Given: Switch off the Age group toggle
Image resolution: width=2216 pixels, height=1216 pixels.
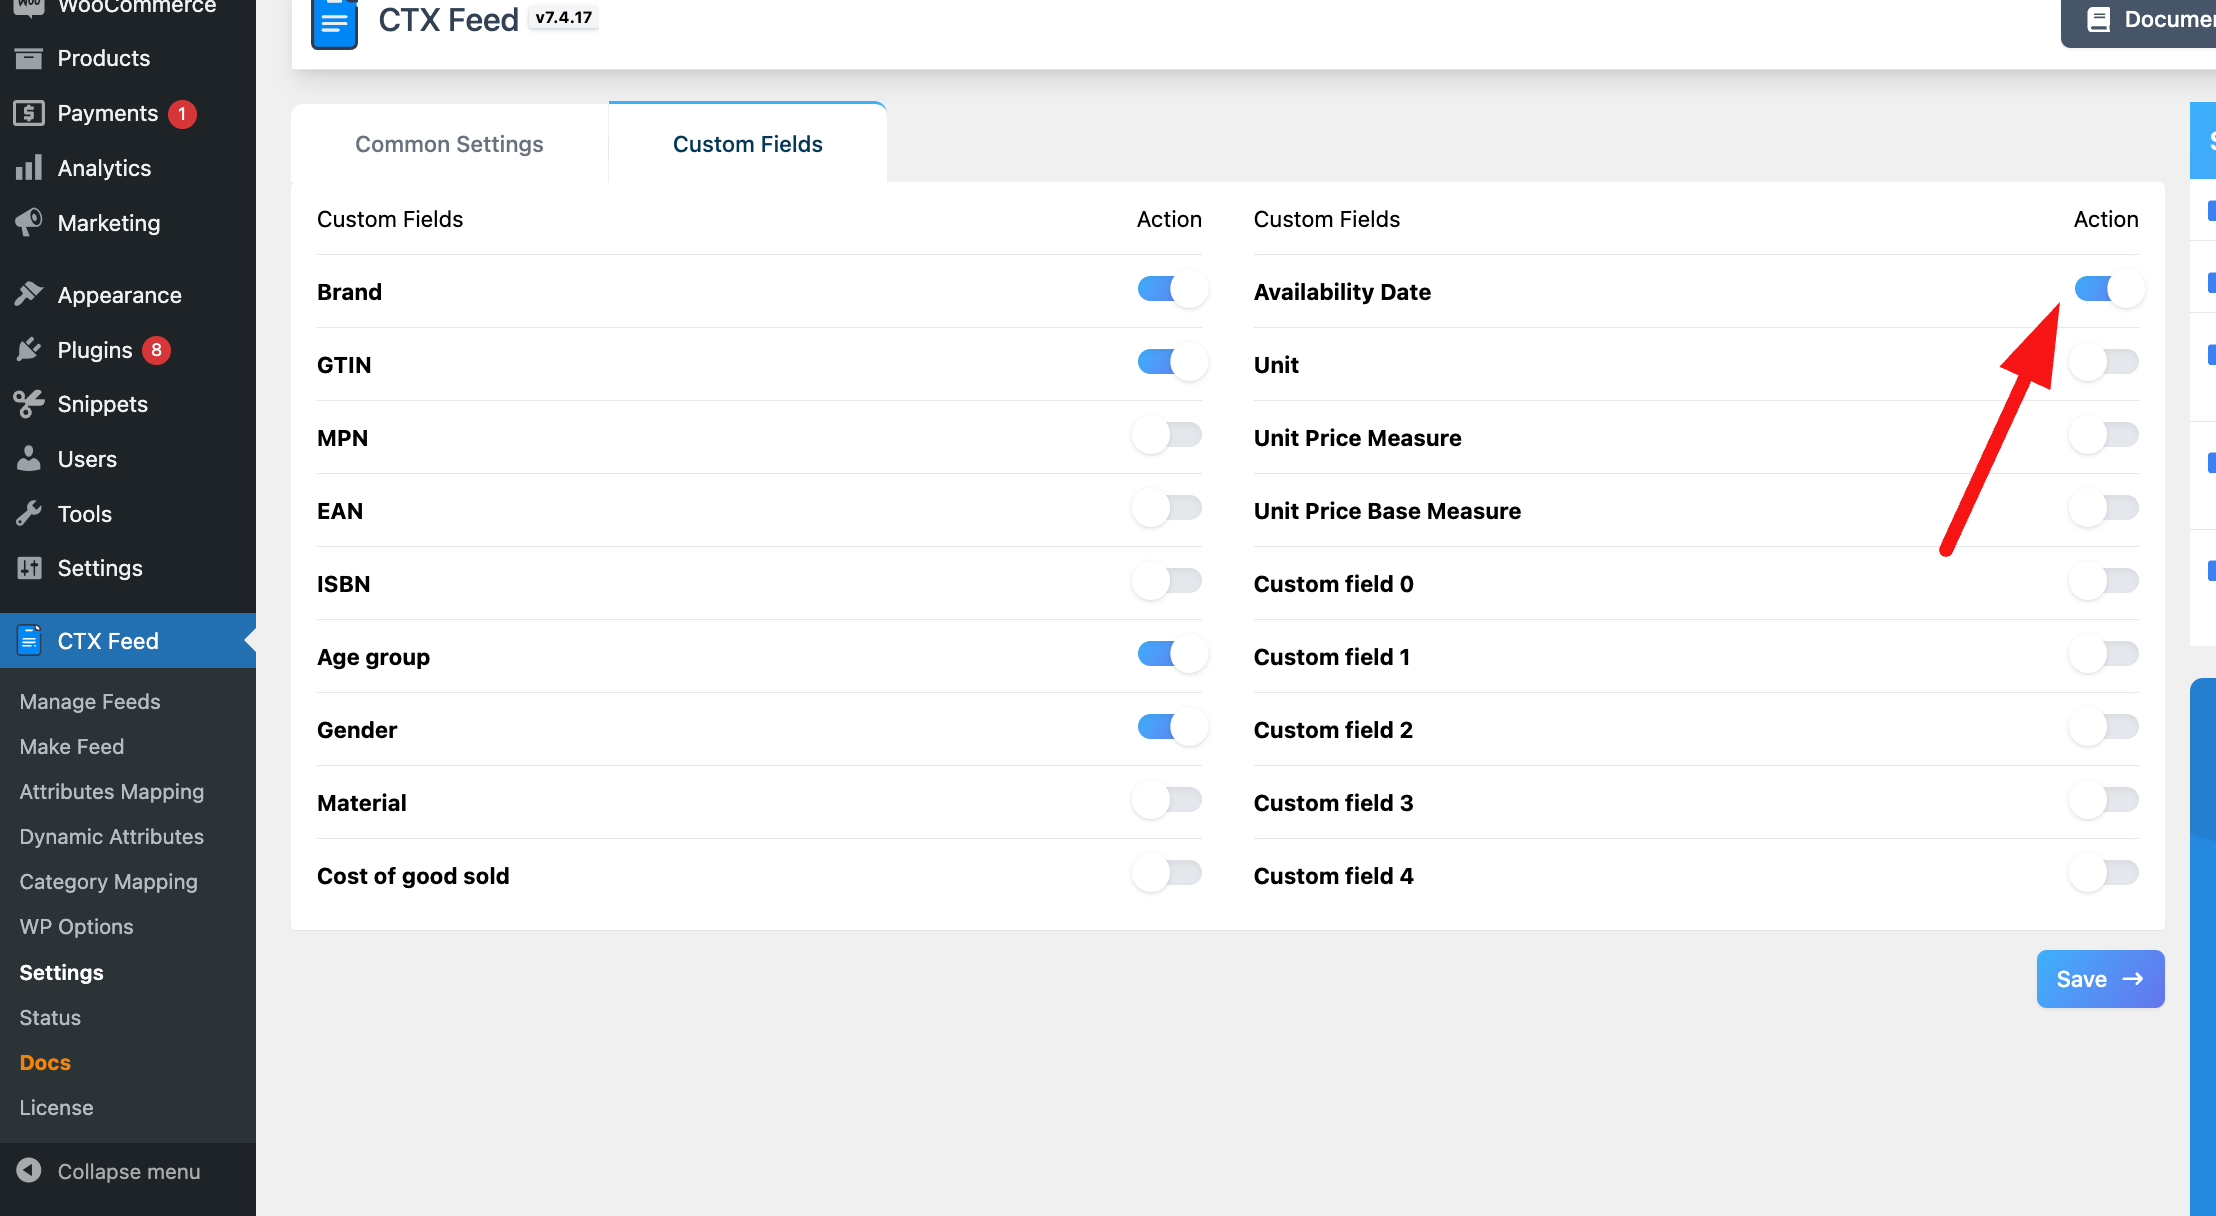Looking at the screenshot, I should point(1170,655).
